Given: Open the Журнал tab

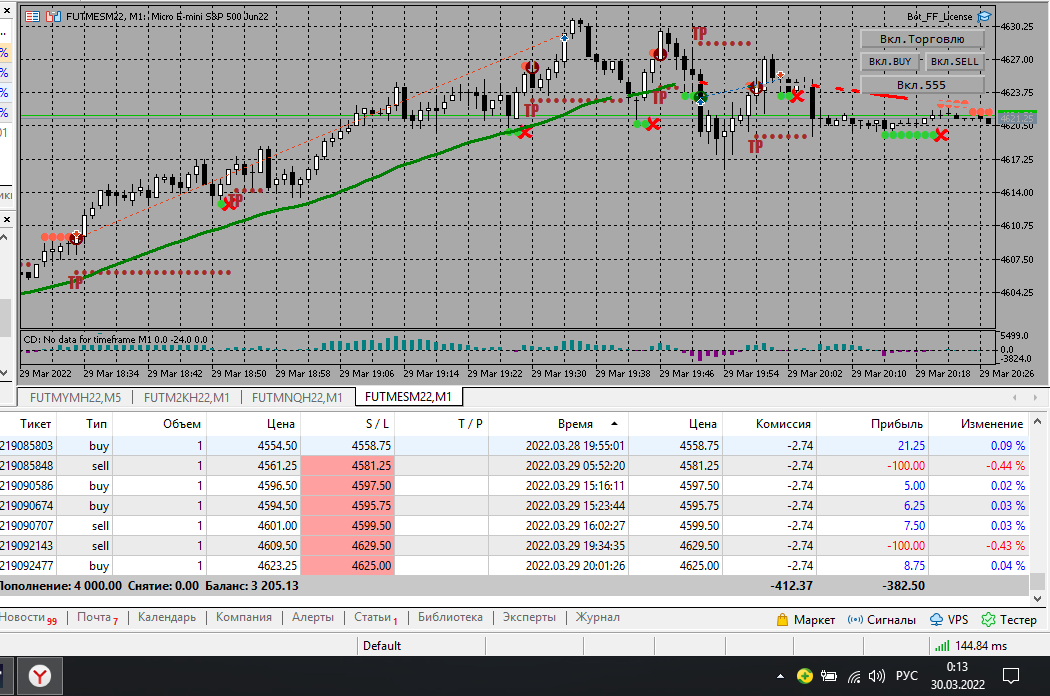Looking at the screenshot, I should point(597,618).
